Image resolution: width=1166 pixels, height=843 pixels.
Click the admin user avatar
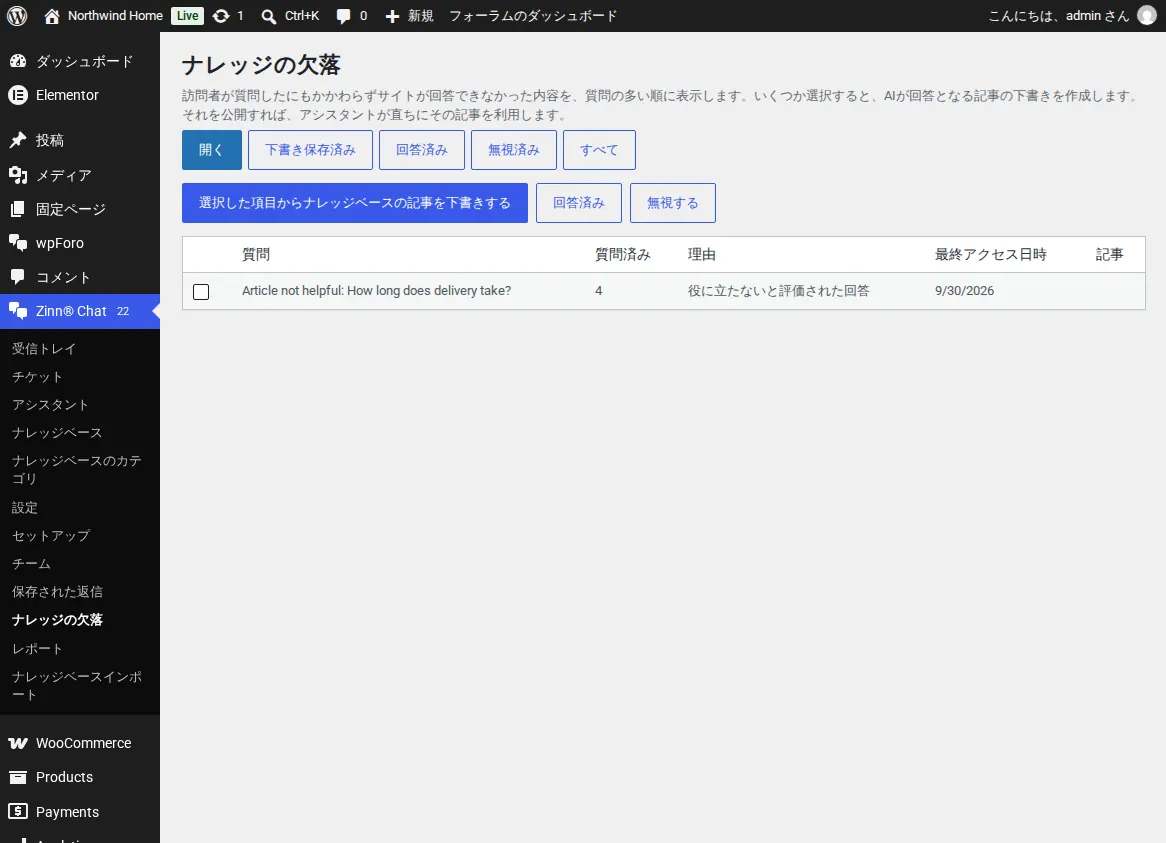[x=1147, y=16]
